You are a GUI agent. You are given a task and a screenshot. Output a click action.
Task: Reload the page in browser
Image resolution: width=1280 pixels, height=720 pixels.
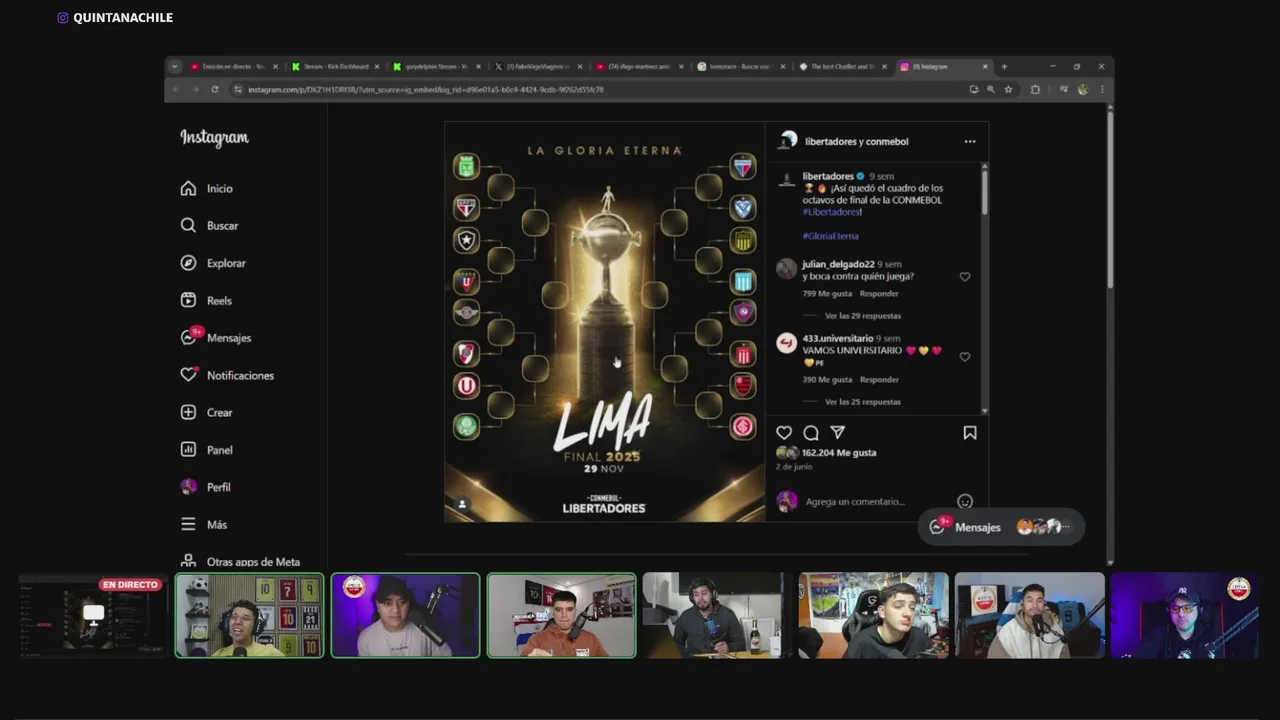215,89
